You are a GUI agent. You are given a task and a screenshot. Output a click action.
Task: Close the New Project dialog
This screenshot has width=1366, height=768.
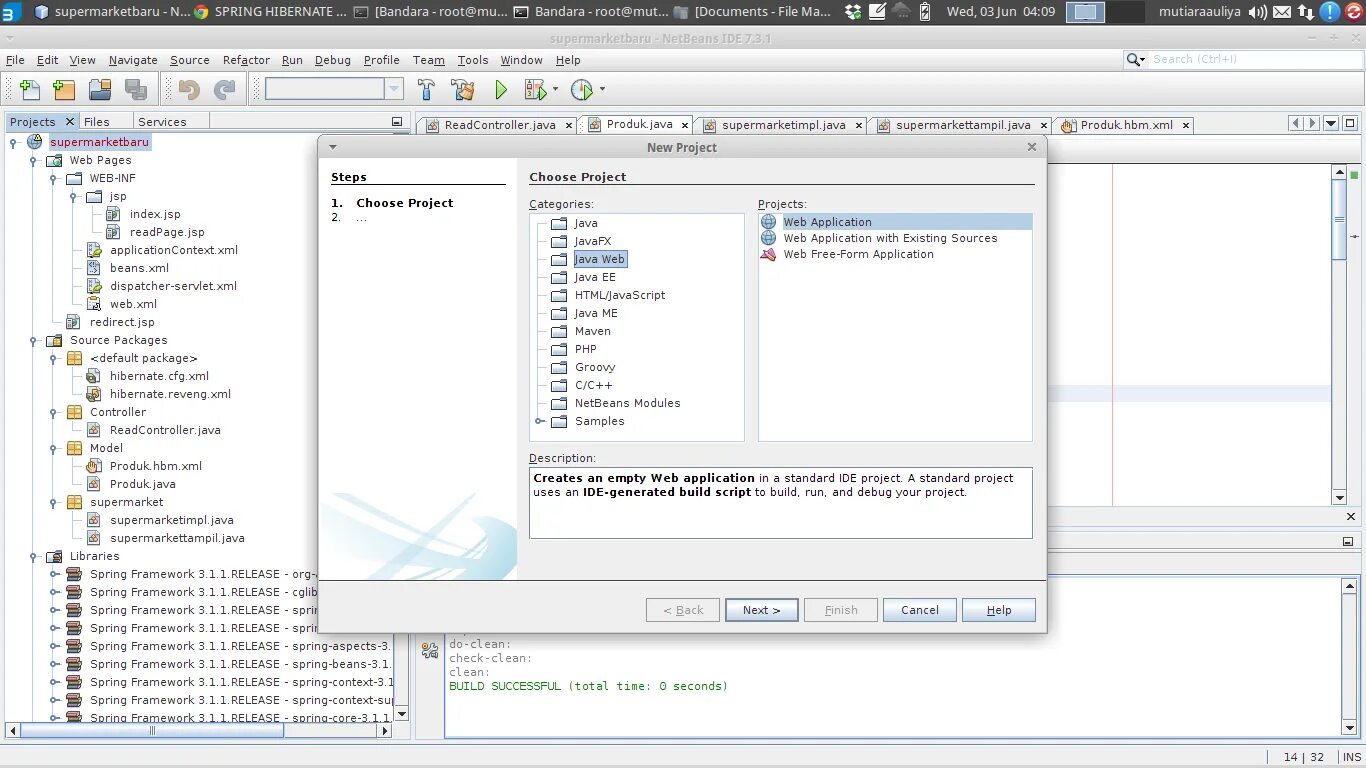pyautogui.click(x=1032, y=147)
